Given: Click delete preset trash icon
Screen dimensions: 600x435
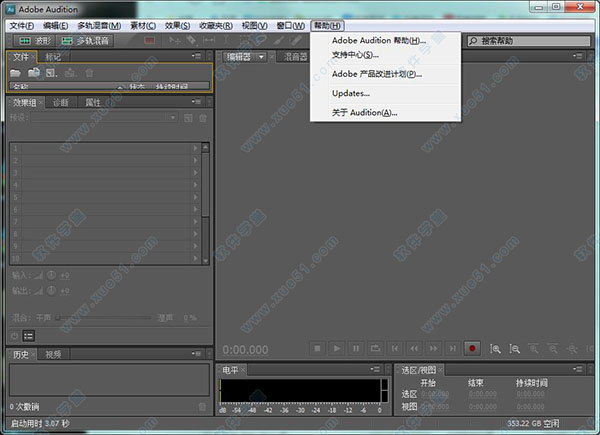Looking at the screenshot, I should [x=203, y=118].
